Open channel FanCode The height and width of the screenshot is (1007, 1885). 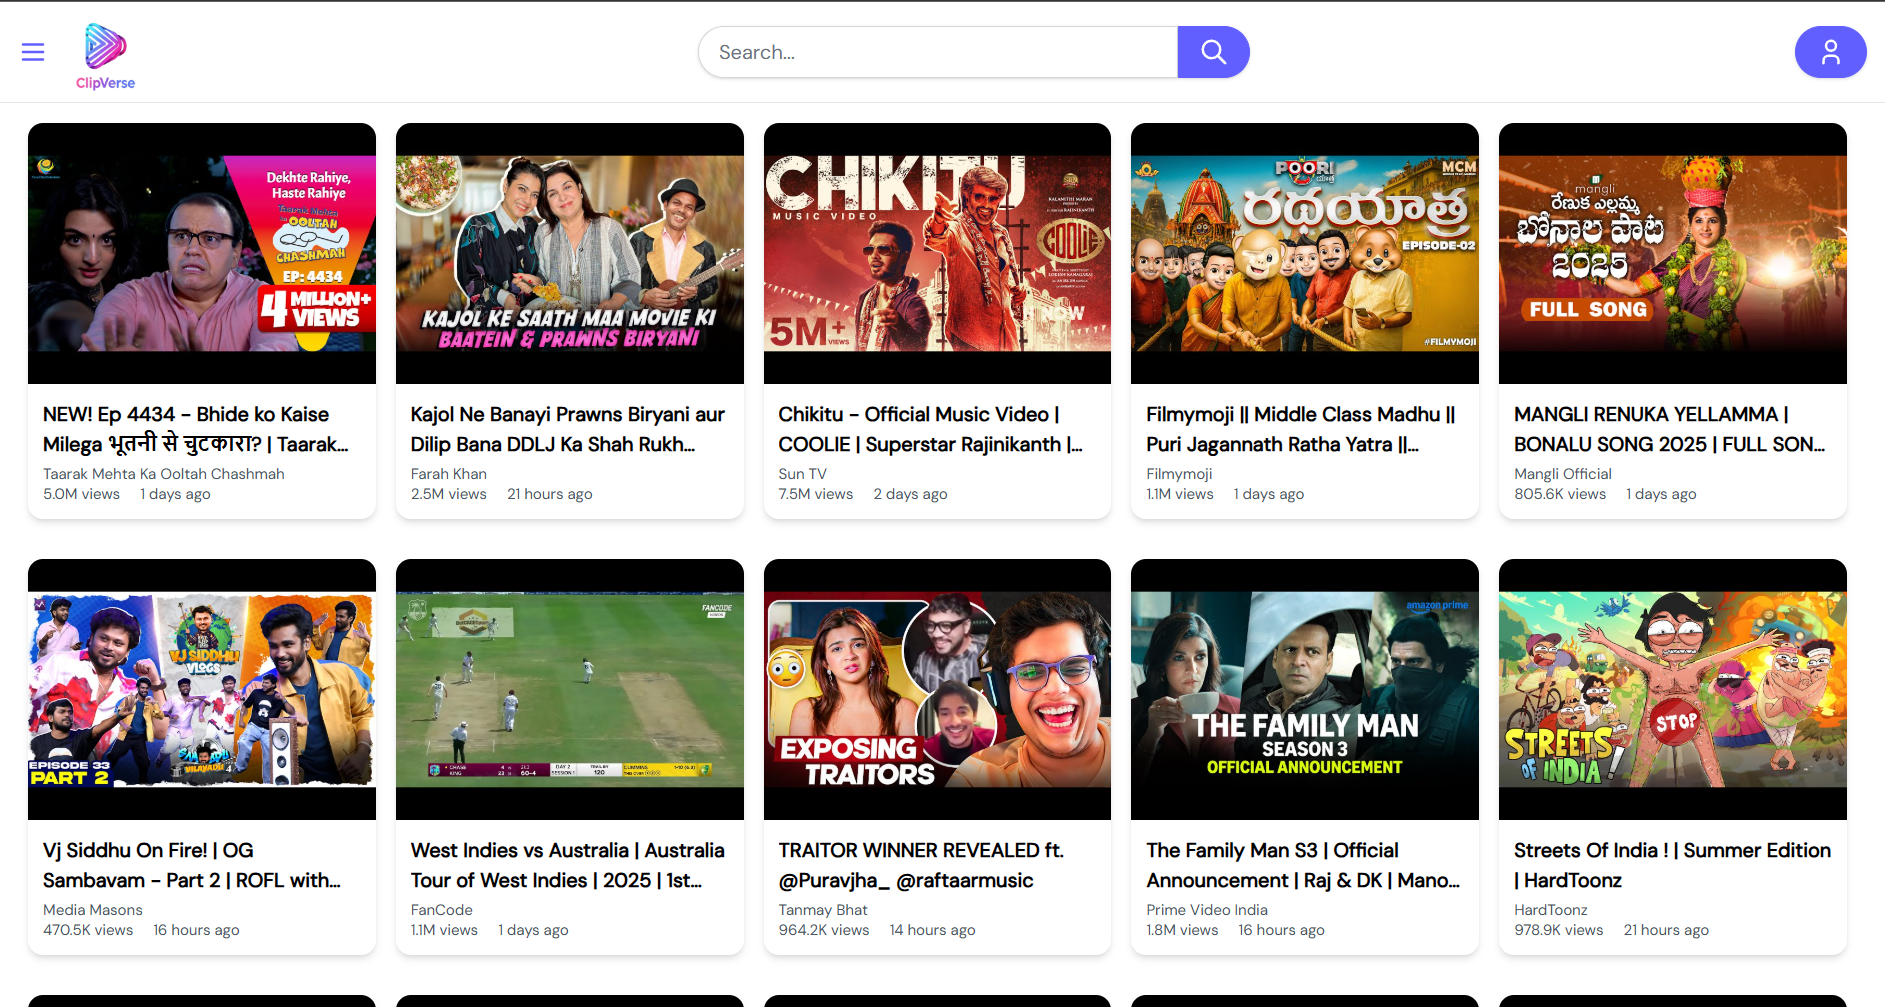(442, 910)
